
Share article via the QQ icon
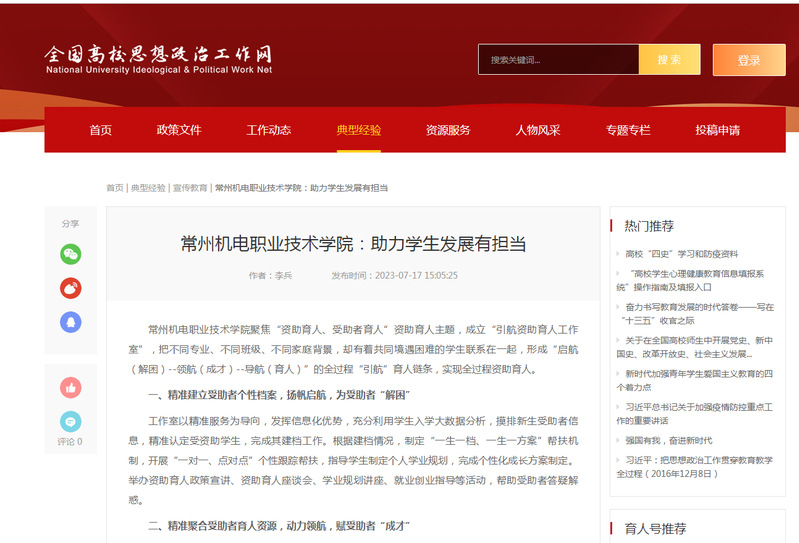tap(70, 321)
